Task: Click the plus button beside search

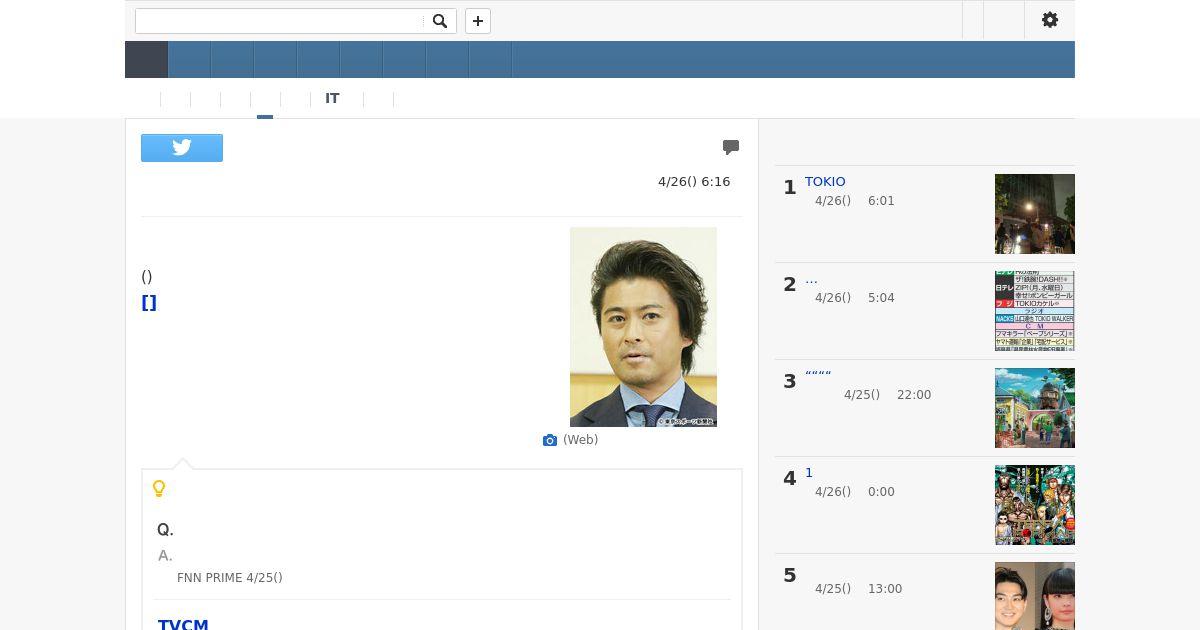Action: [x=478, y=21]
